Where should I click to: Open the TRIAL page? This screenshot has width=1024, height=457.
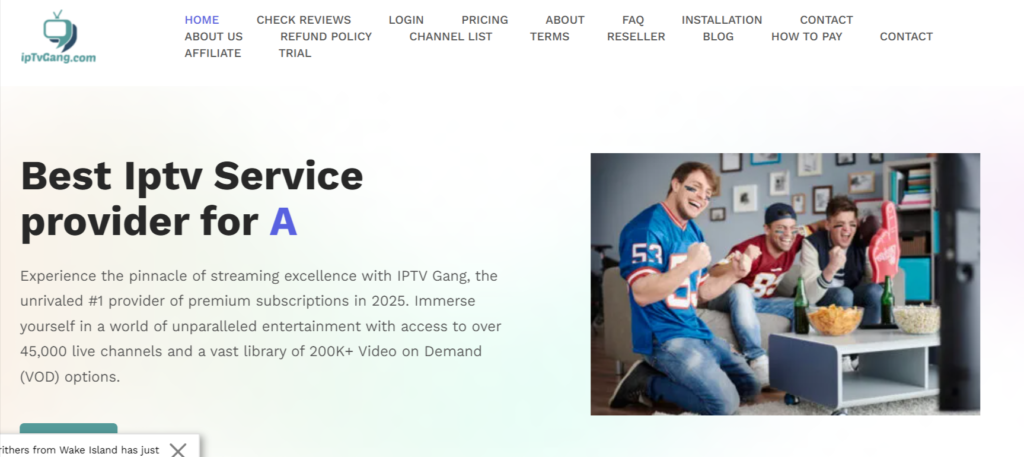(295, 54)
